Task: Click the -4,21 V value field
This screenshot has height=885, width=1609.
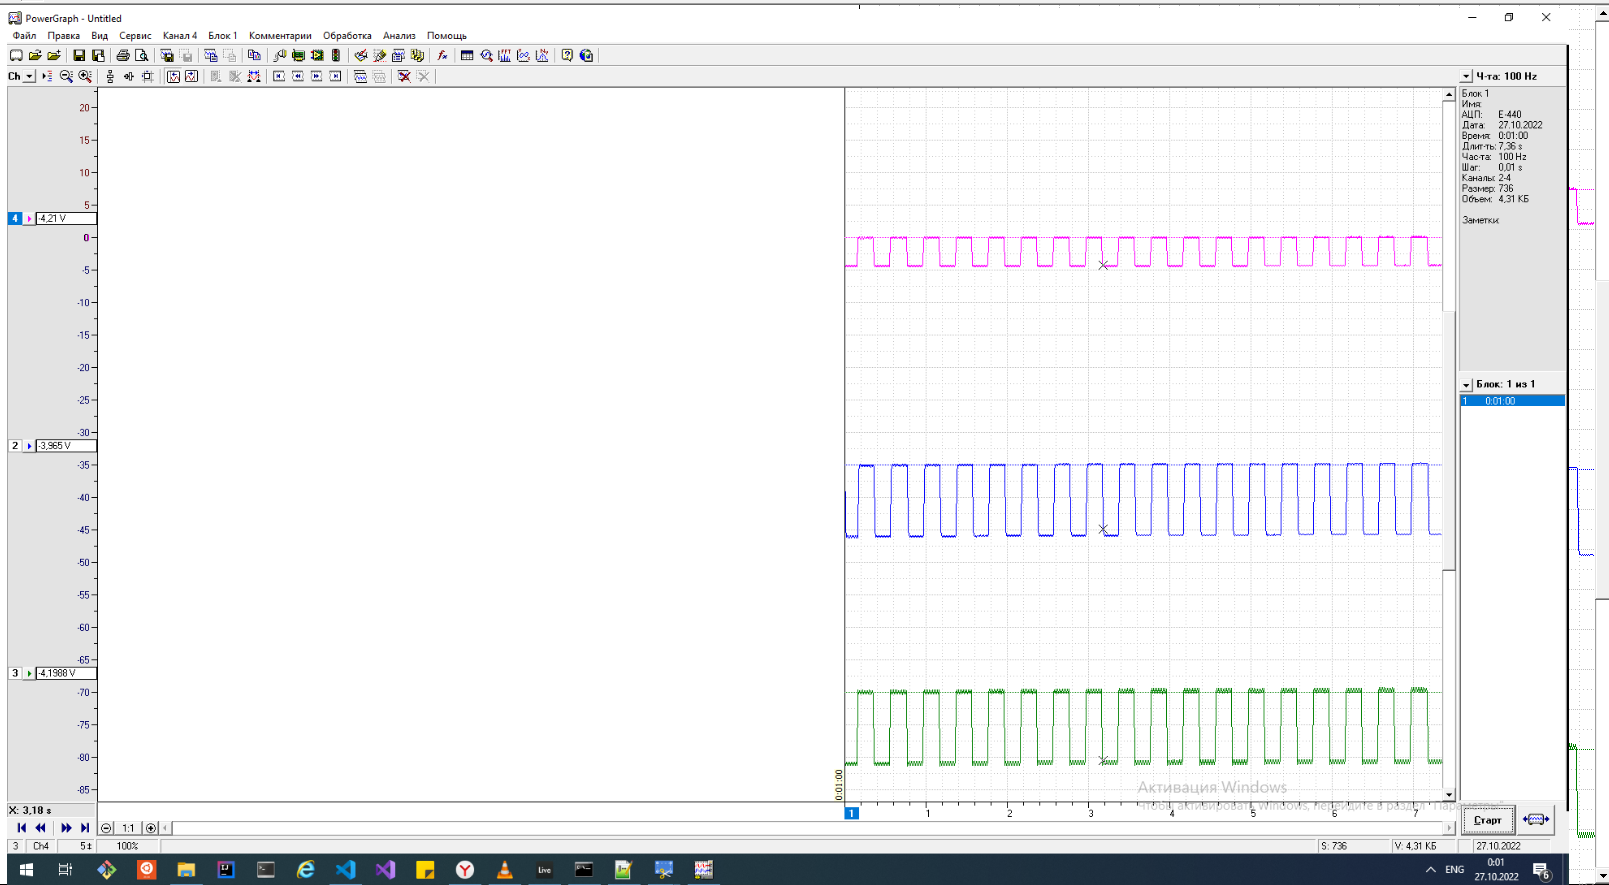Action: click(66, 218)
